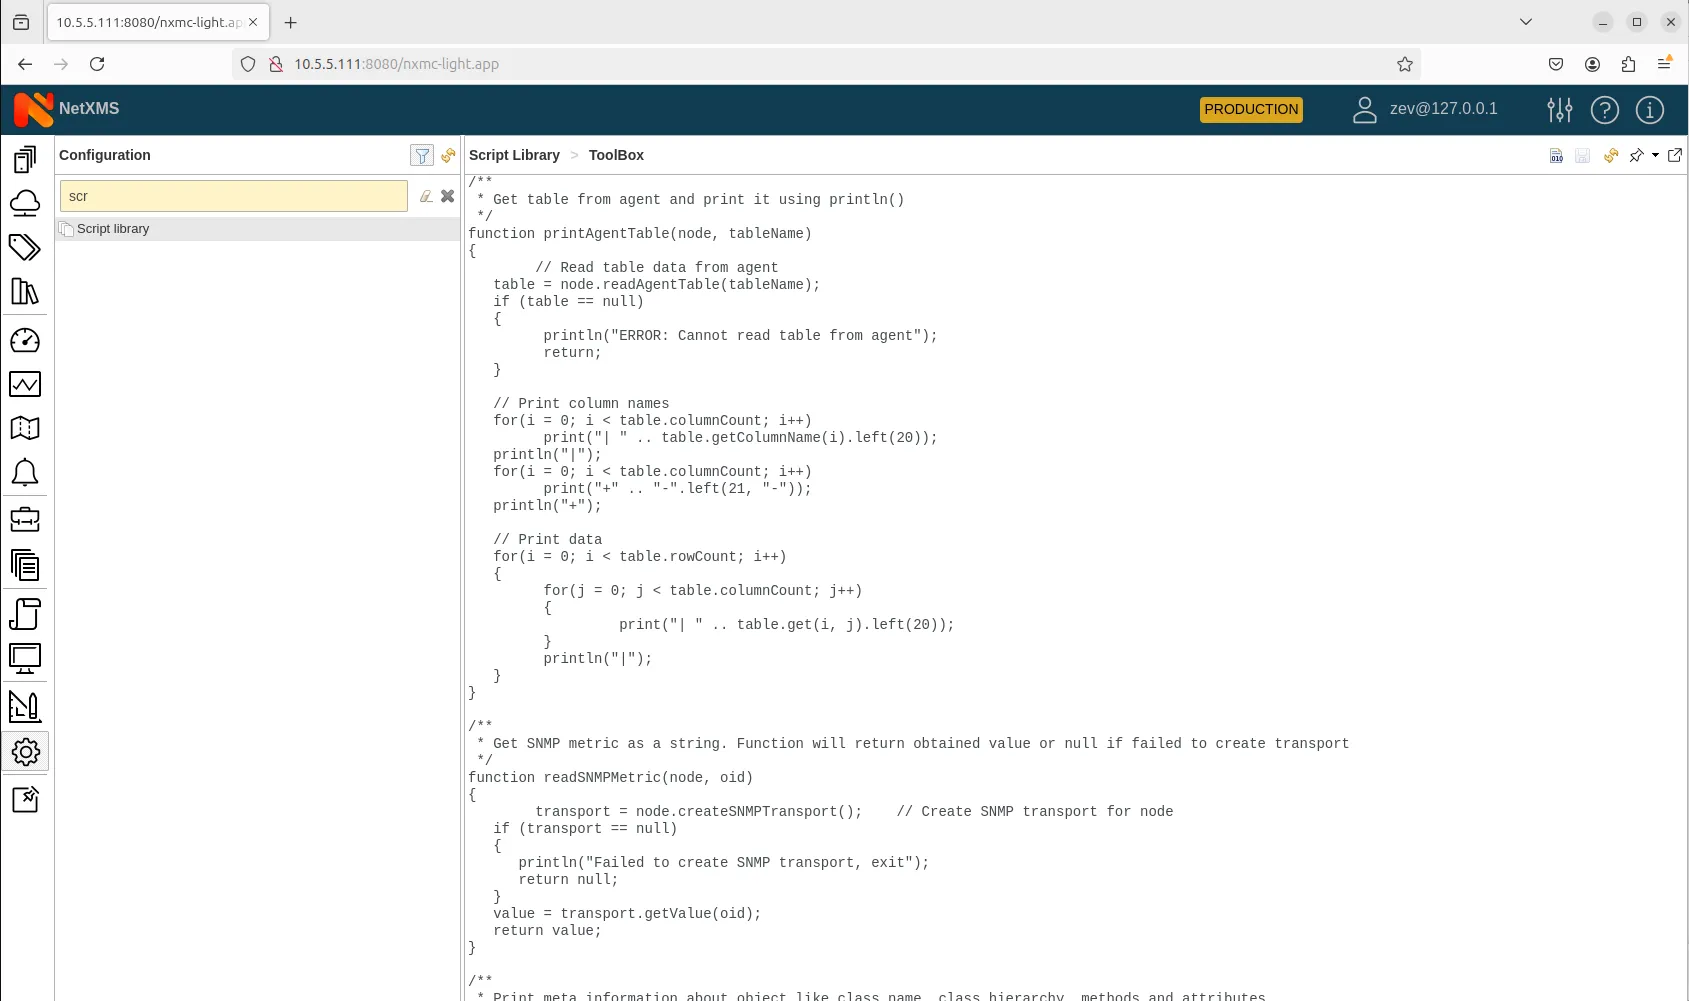
Task: Toggle the 010 source view in script toolbar
Action: [1556, 155]
